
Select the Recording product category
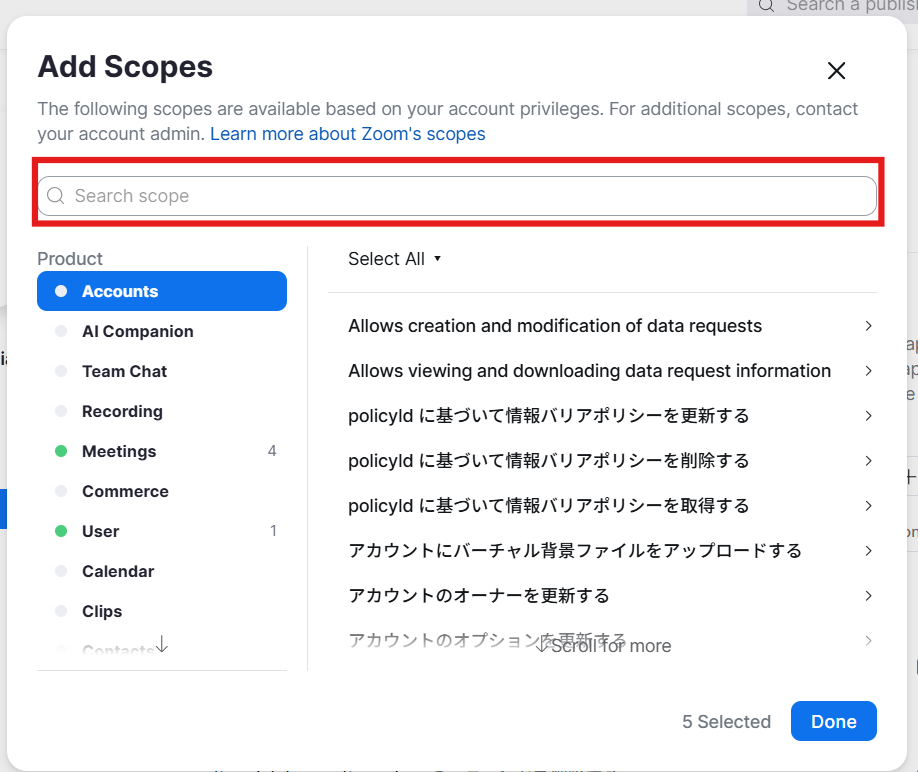122,411
